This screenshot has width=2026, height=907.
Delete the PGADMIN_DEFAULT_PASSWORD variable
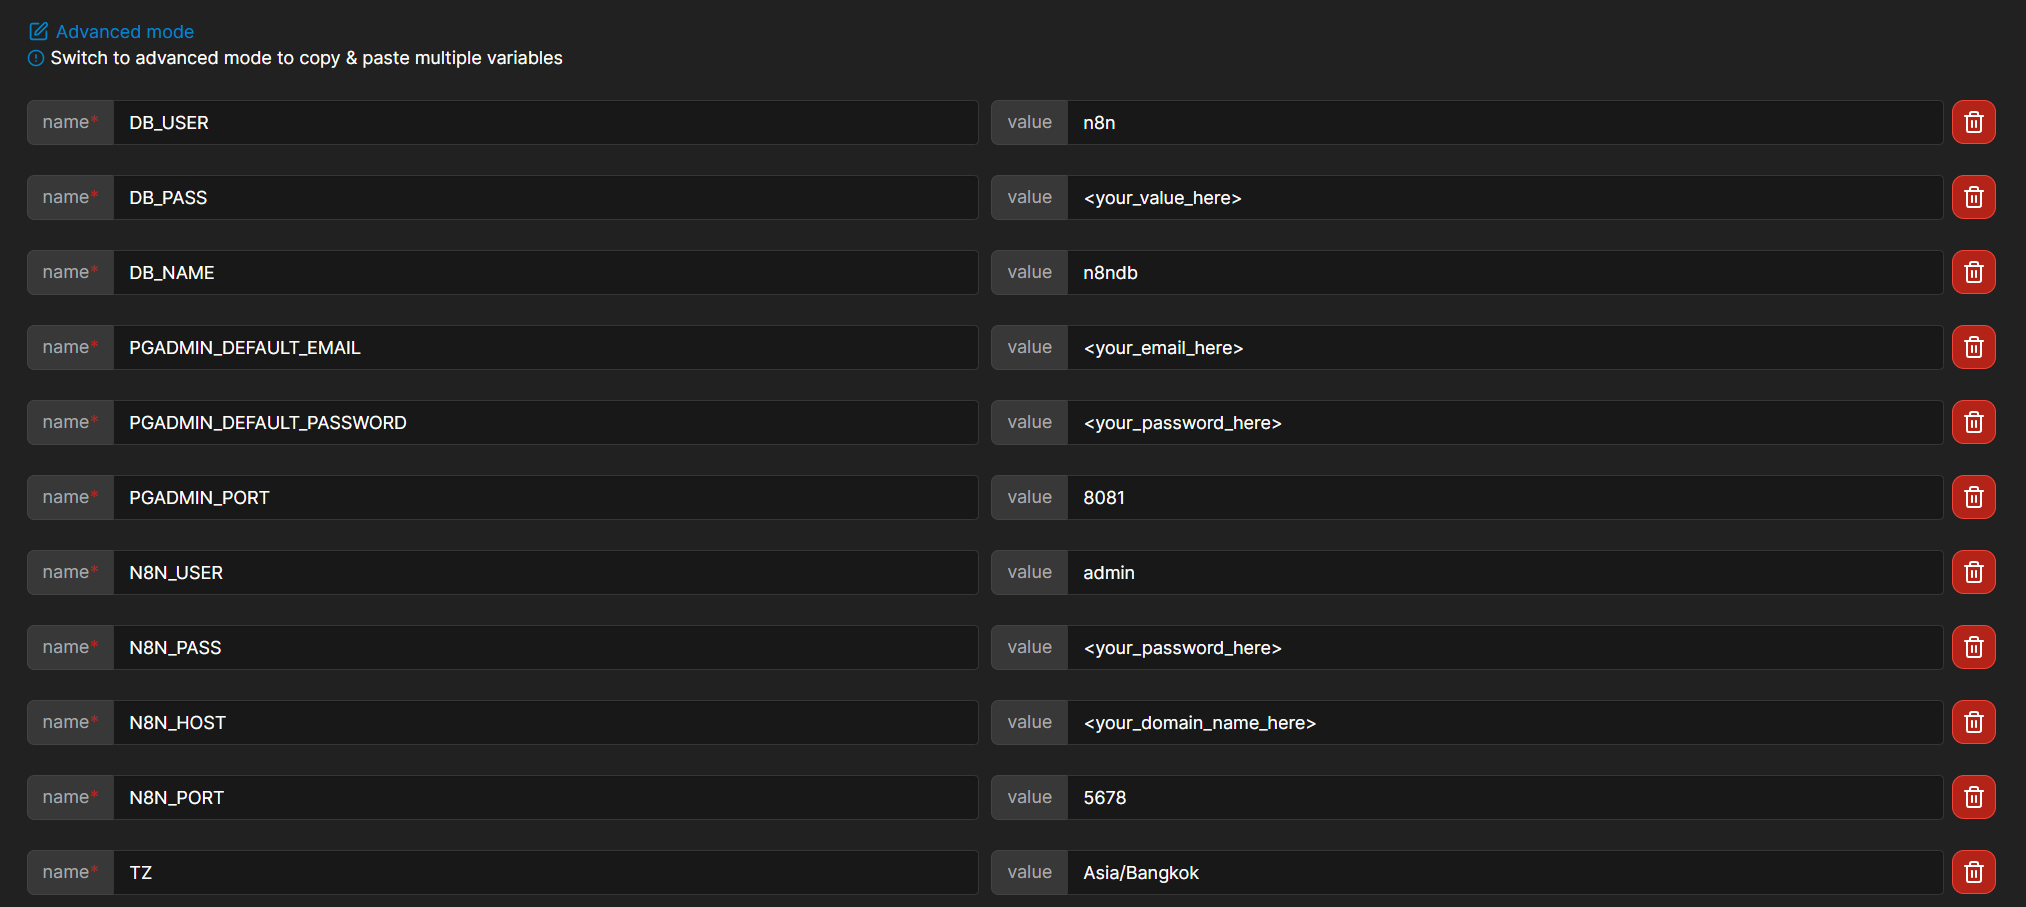[1973, 422]
